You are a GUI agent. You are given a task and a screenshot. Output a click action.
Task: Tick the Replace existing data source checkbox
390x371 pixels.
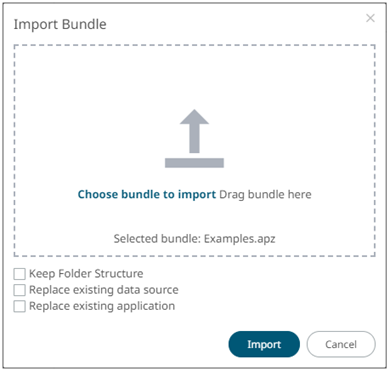click(x=19, y=290)
